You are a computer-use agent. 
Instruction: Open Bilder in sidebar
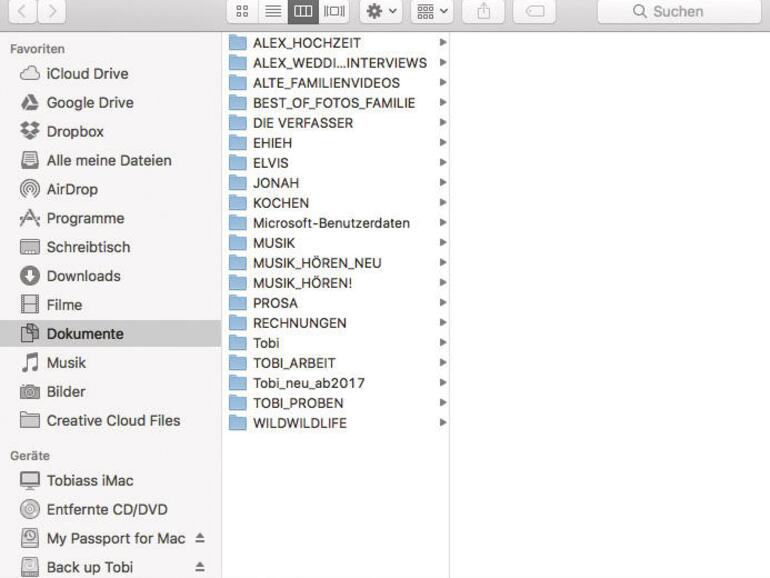(110, 392)
